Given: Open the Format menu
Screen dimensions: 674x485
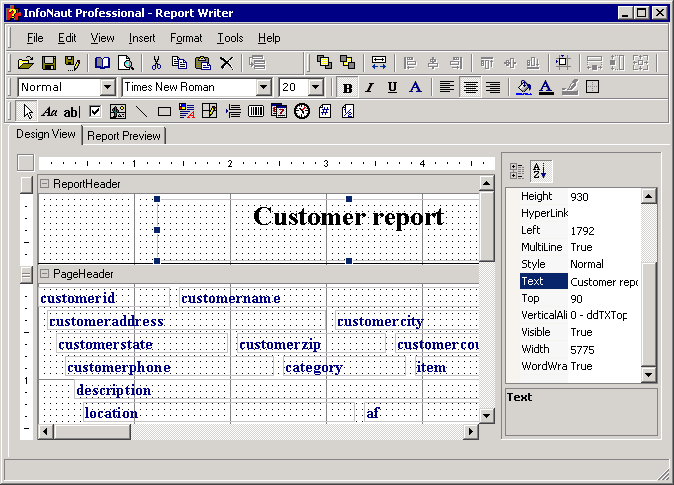Looking at the screenshot, I should coord(186,38).
